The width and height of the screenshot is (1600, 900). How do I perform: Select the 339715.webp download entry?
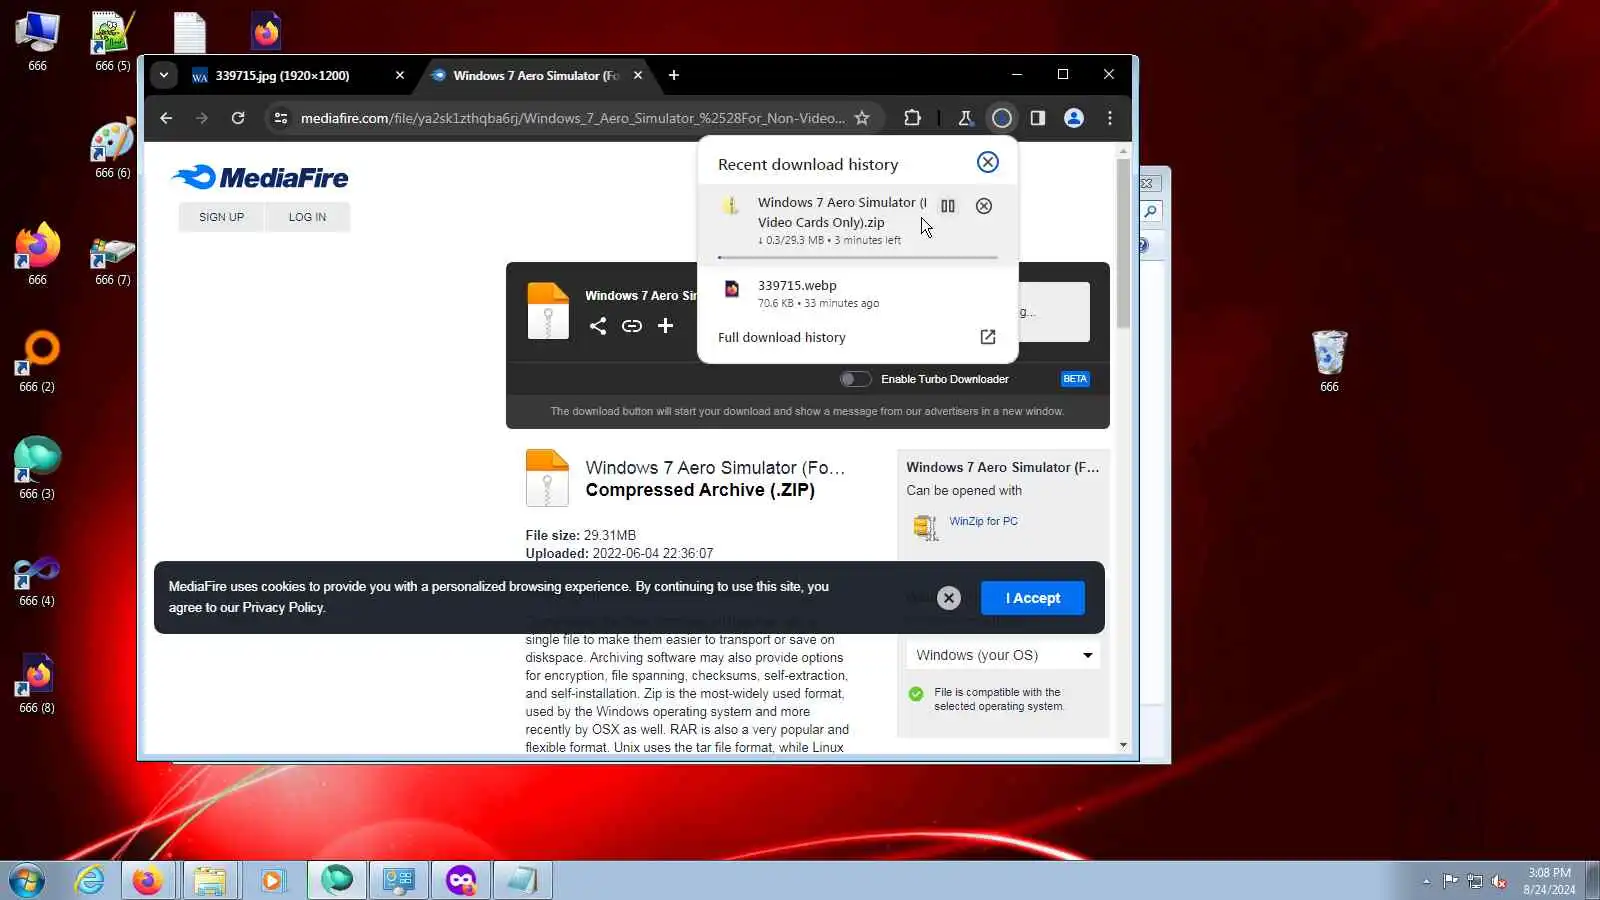tap(857, 293)
